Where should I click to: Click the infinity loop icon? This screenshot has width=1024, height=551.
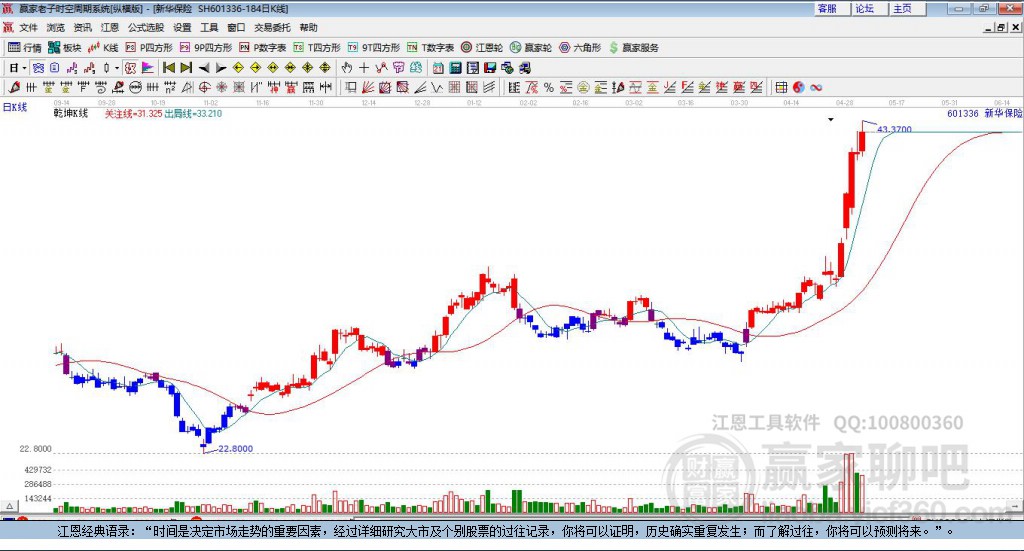(816, 87)
